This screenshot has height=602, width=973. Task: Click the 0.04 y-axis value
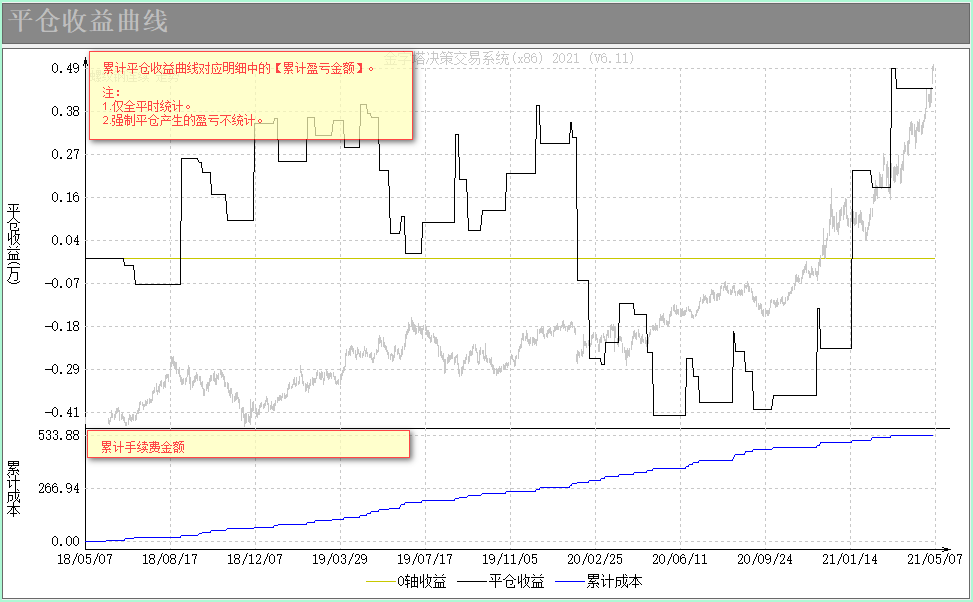pos(65,241)
